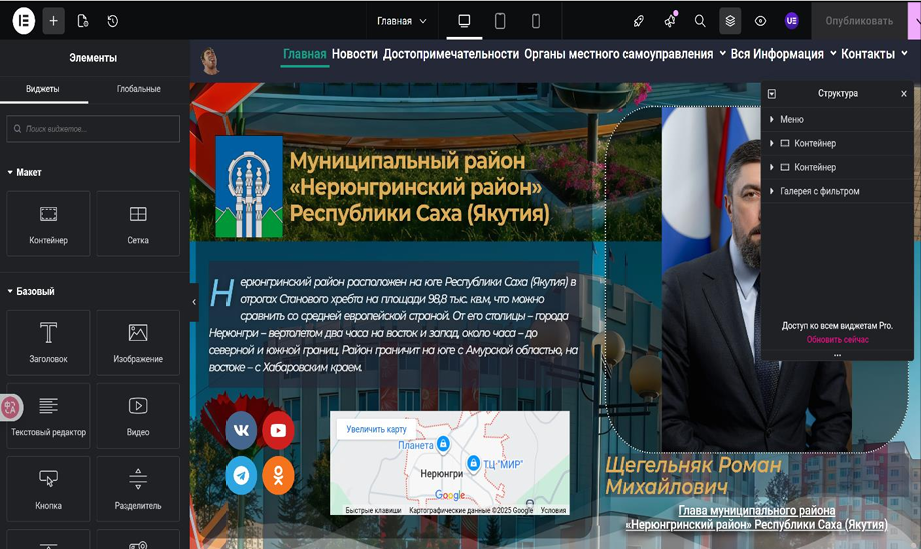The image size is (921, 549).
Task: Open the finder search icon
Action: [x=700, y=21]
